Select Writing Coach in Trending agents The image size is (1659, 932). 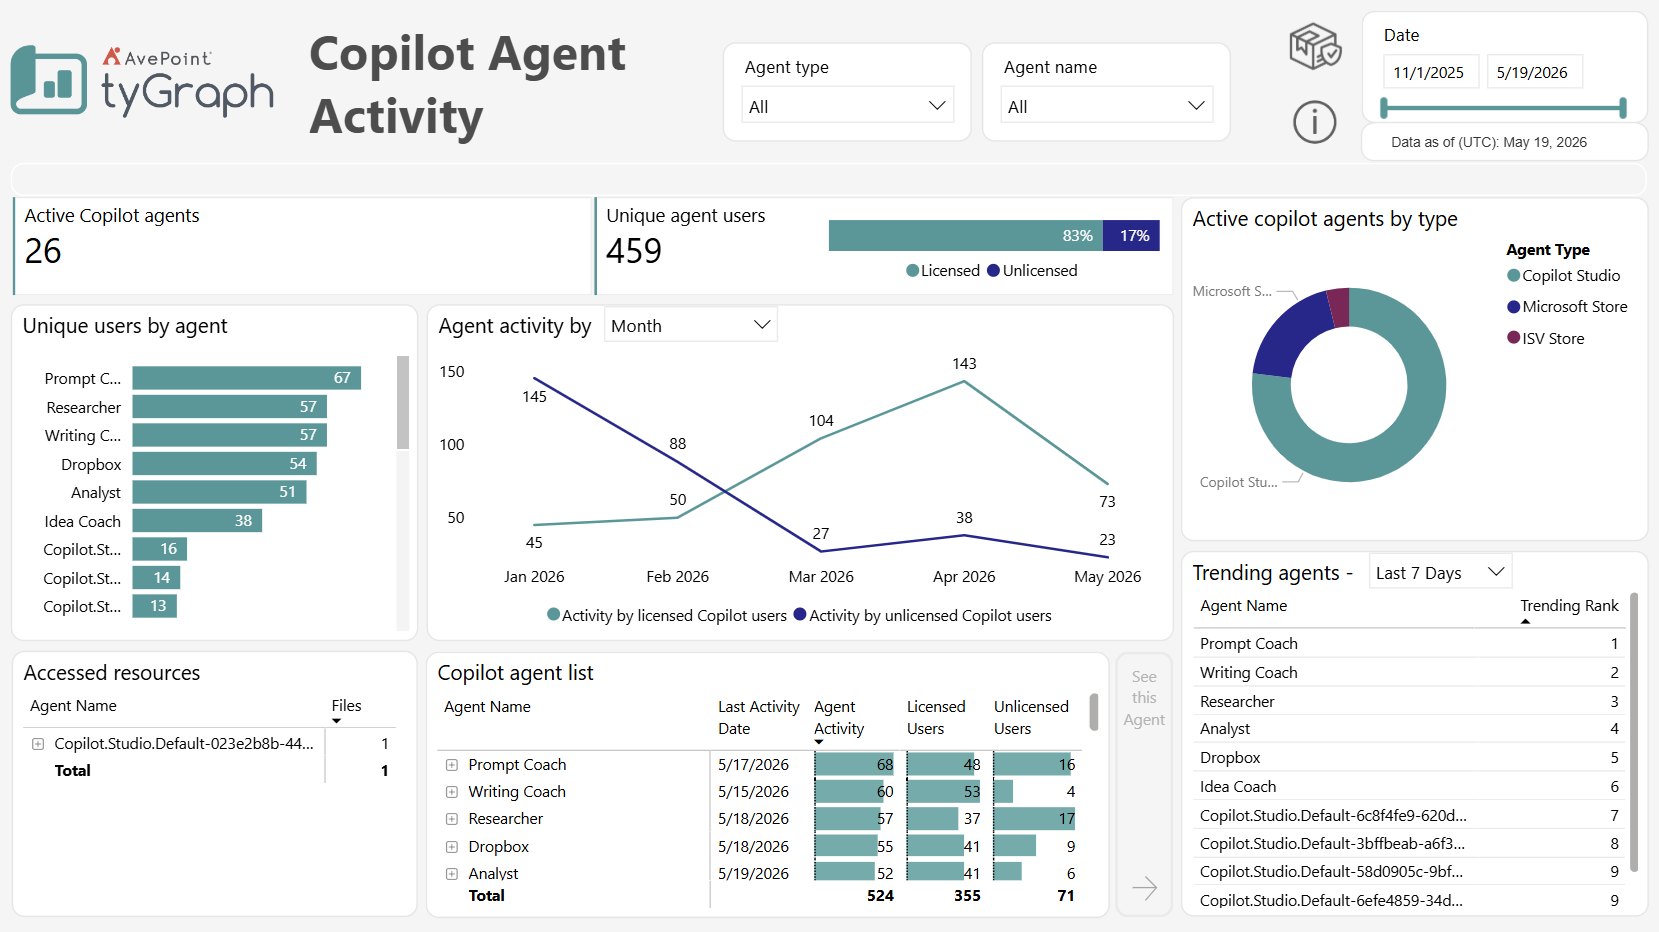point(1409,673)
